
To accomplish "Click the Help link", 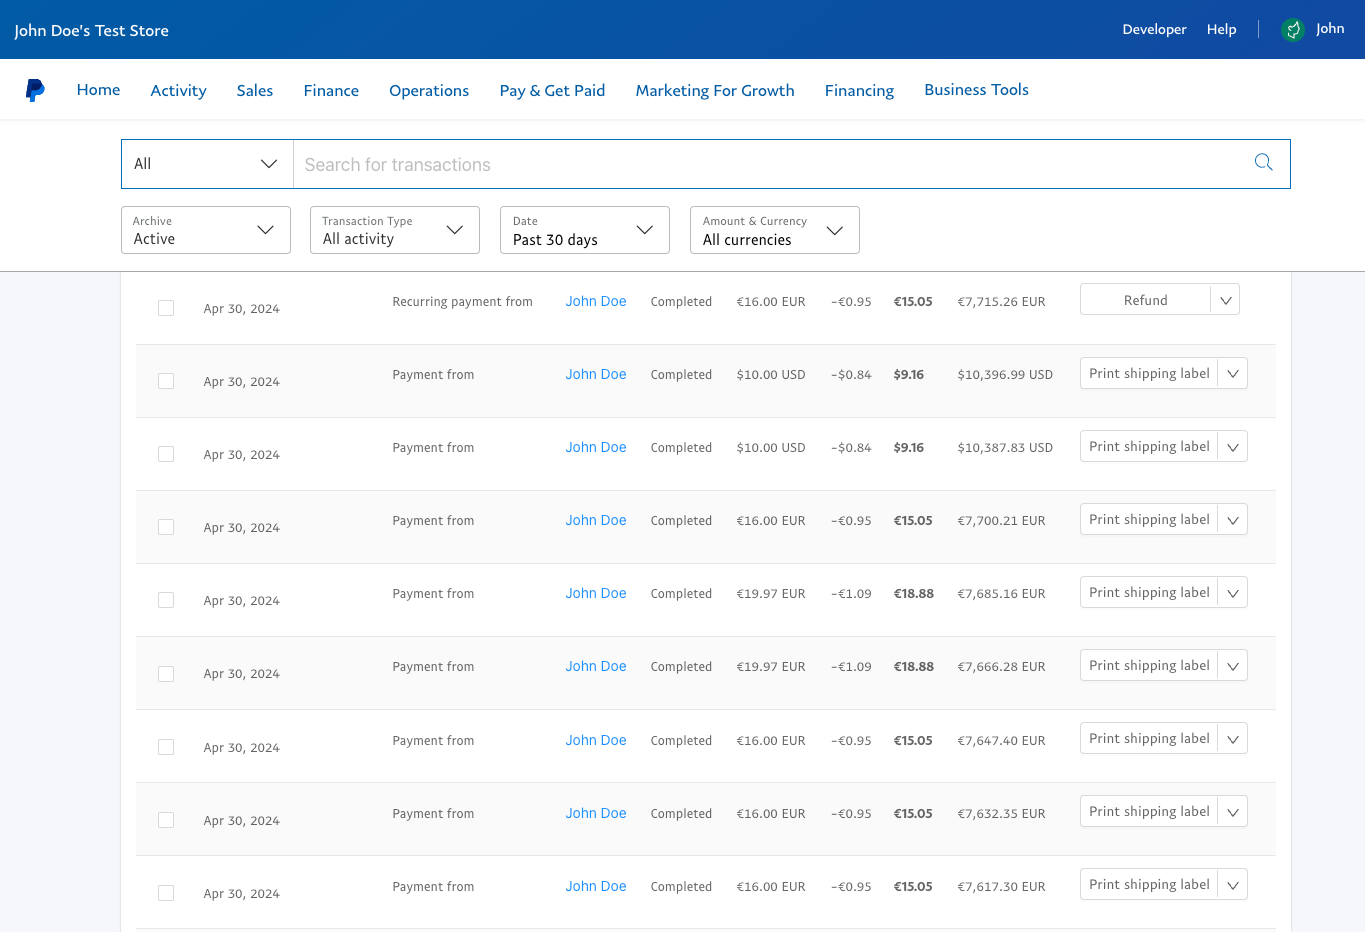I will coord(1221,30).
